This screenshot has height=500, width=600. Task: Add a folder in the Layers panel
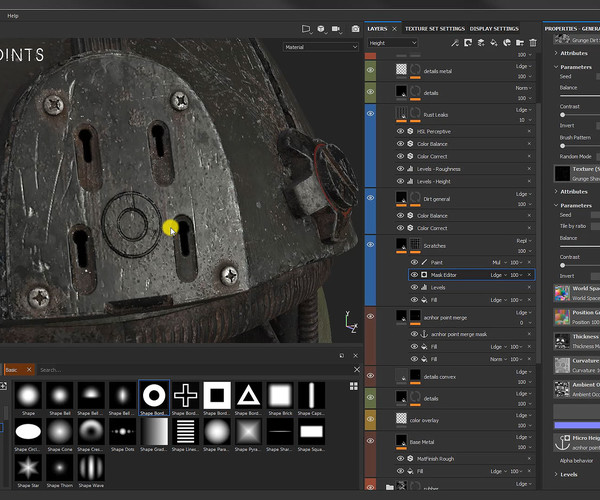click(x=520, y=43)
